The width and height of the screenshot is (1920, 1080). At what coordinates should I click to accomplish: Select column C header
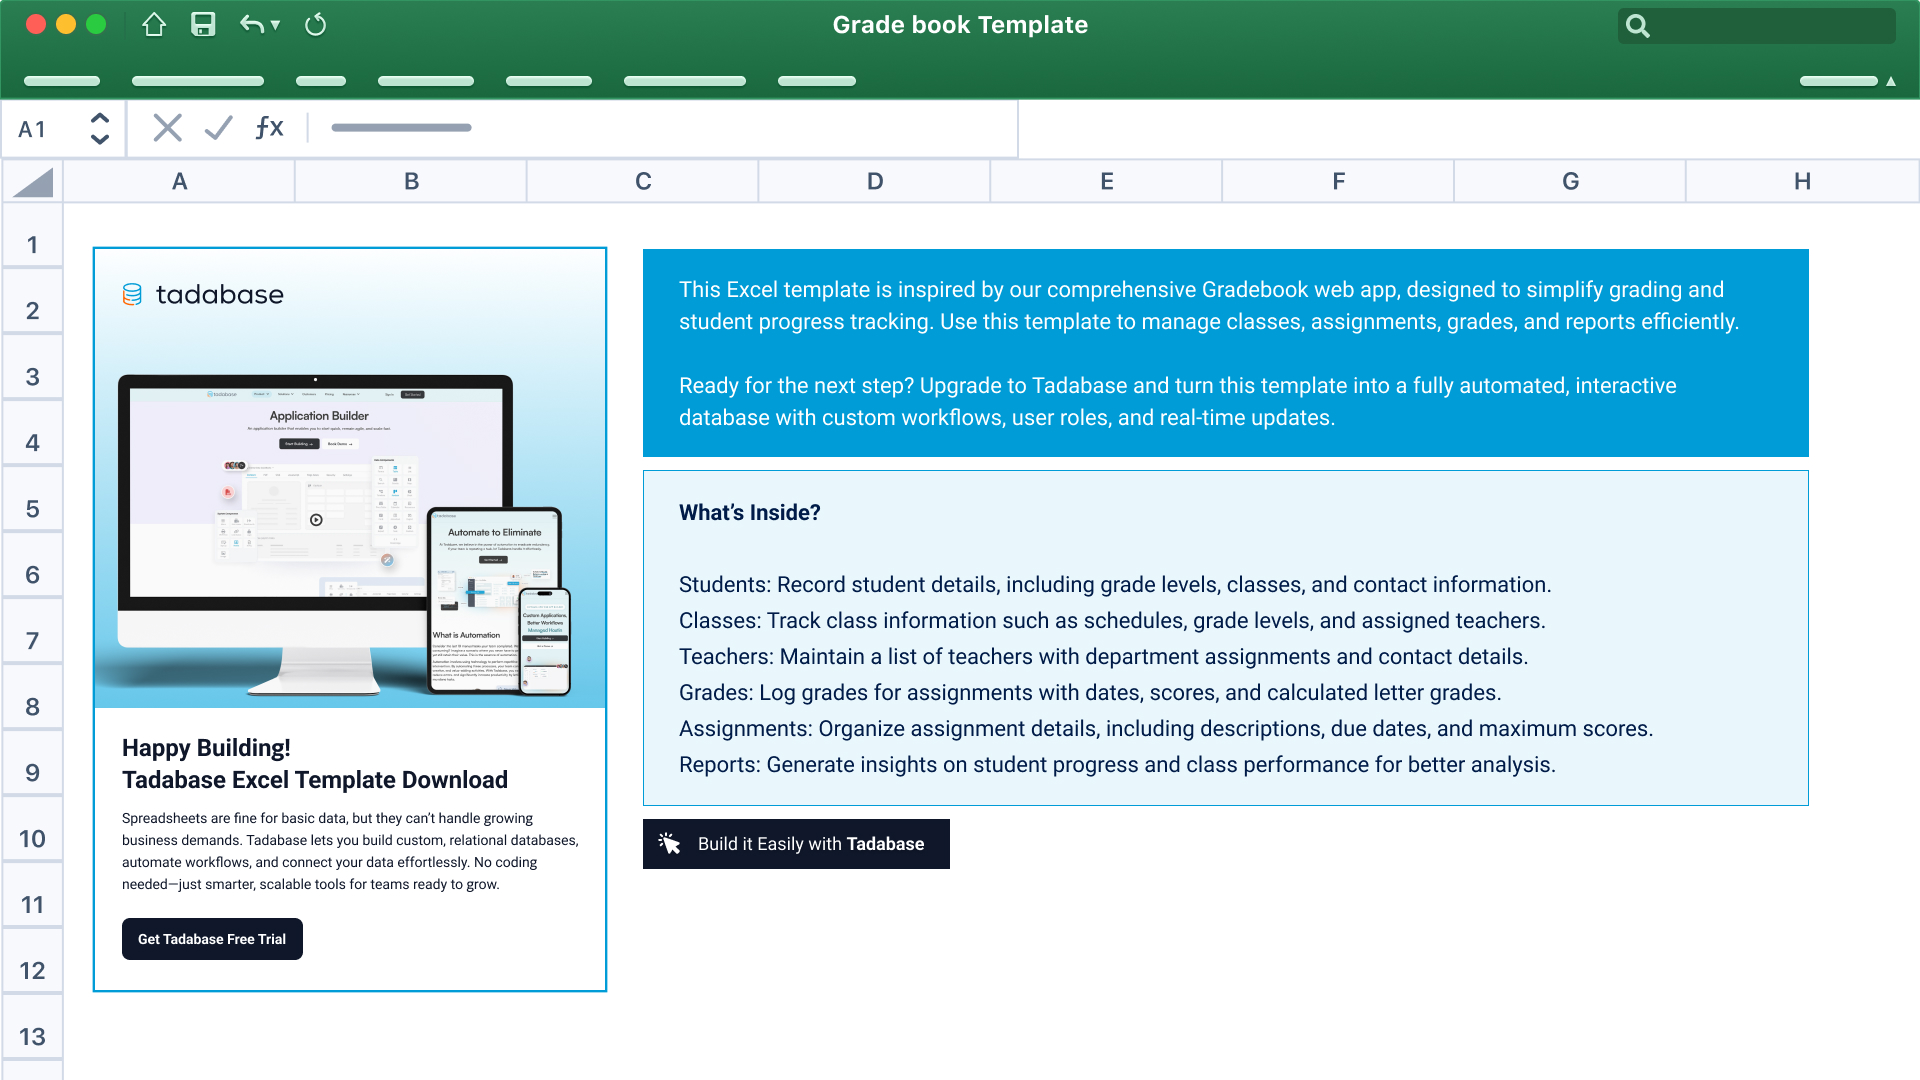[x=643, y=182]
